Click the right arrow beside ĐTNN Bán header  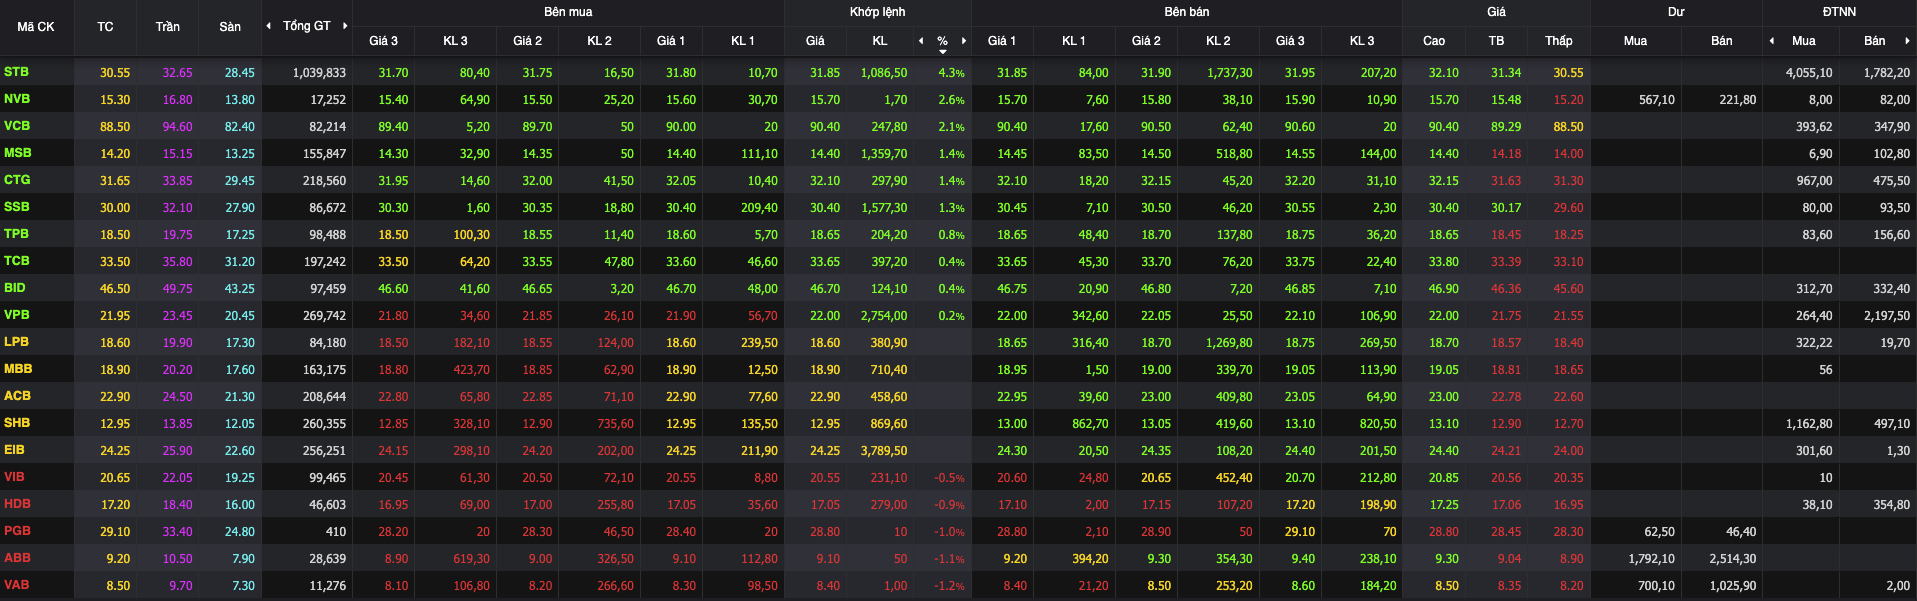coord(1907,41)
